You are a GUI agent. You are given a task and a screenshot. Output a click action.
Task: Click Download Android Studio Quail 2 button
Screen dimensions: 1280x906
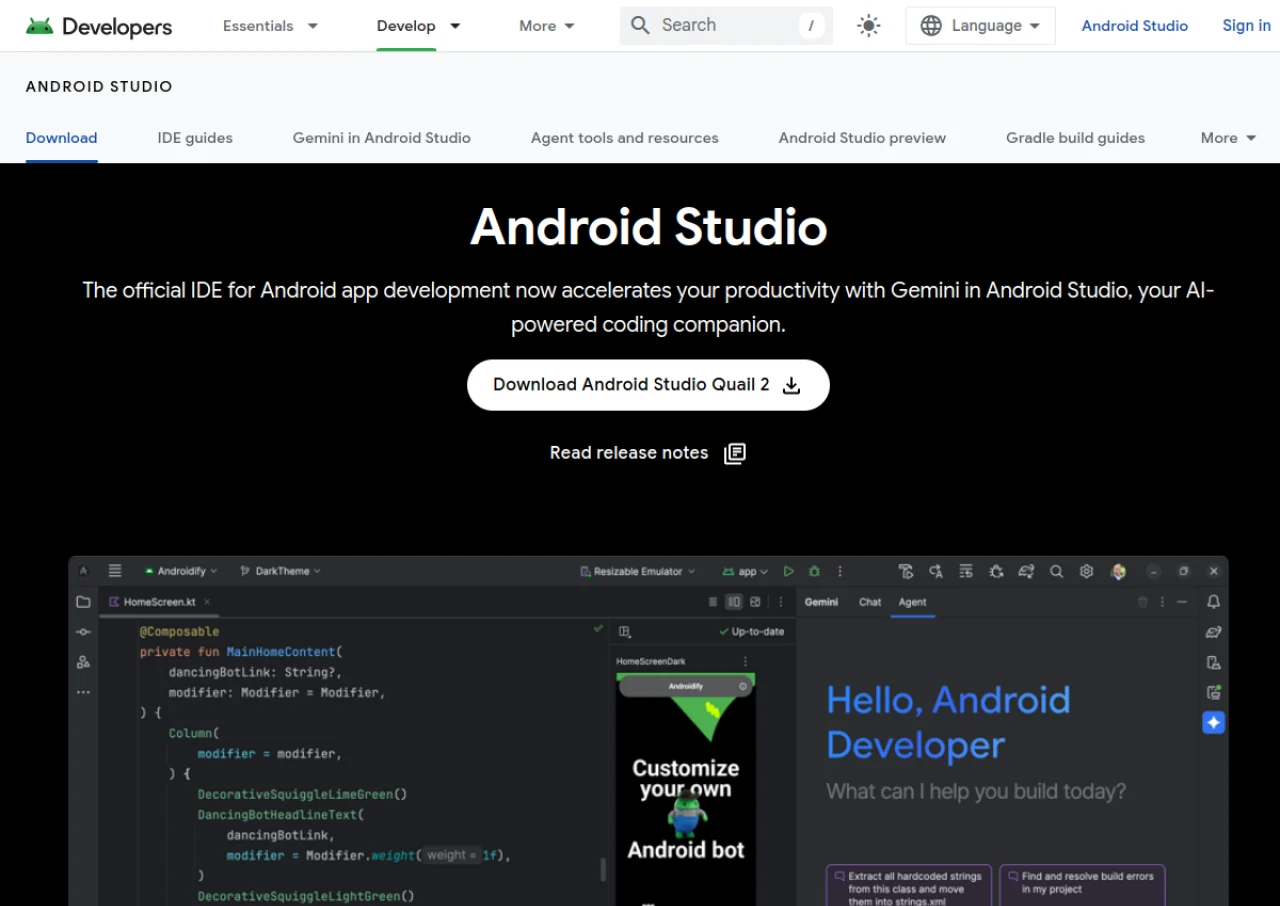[648, 385]
